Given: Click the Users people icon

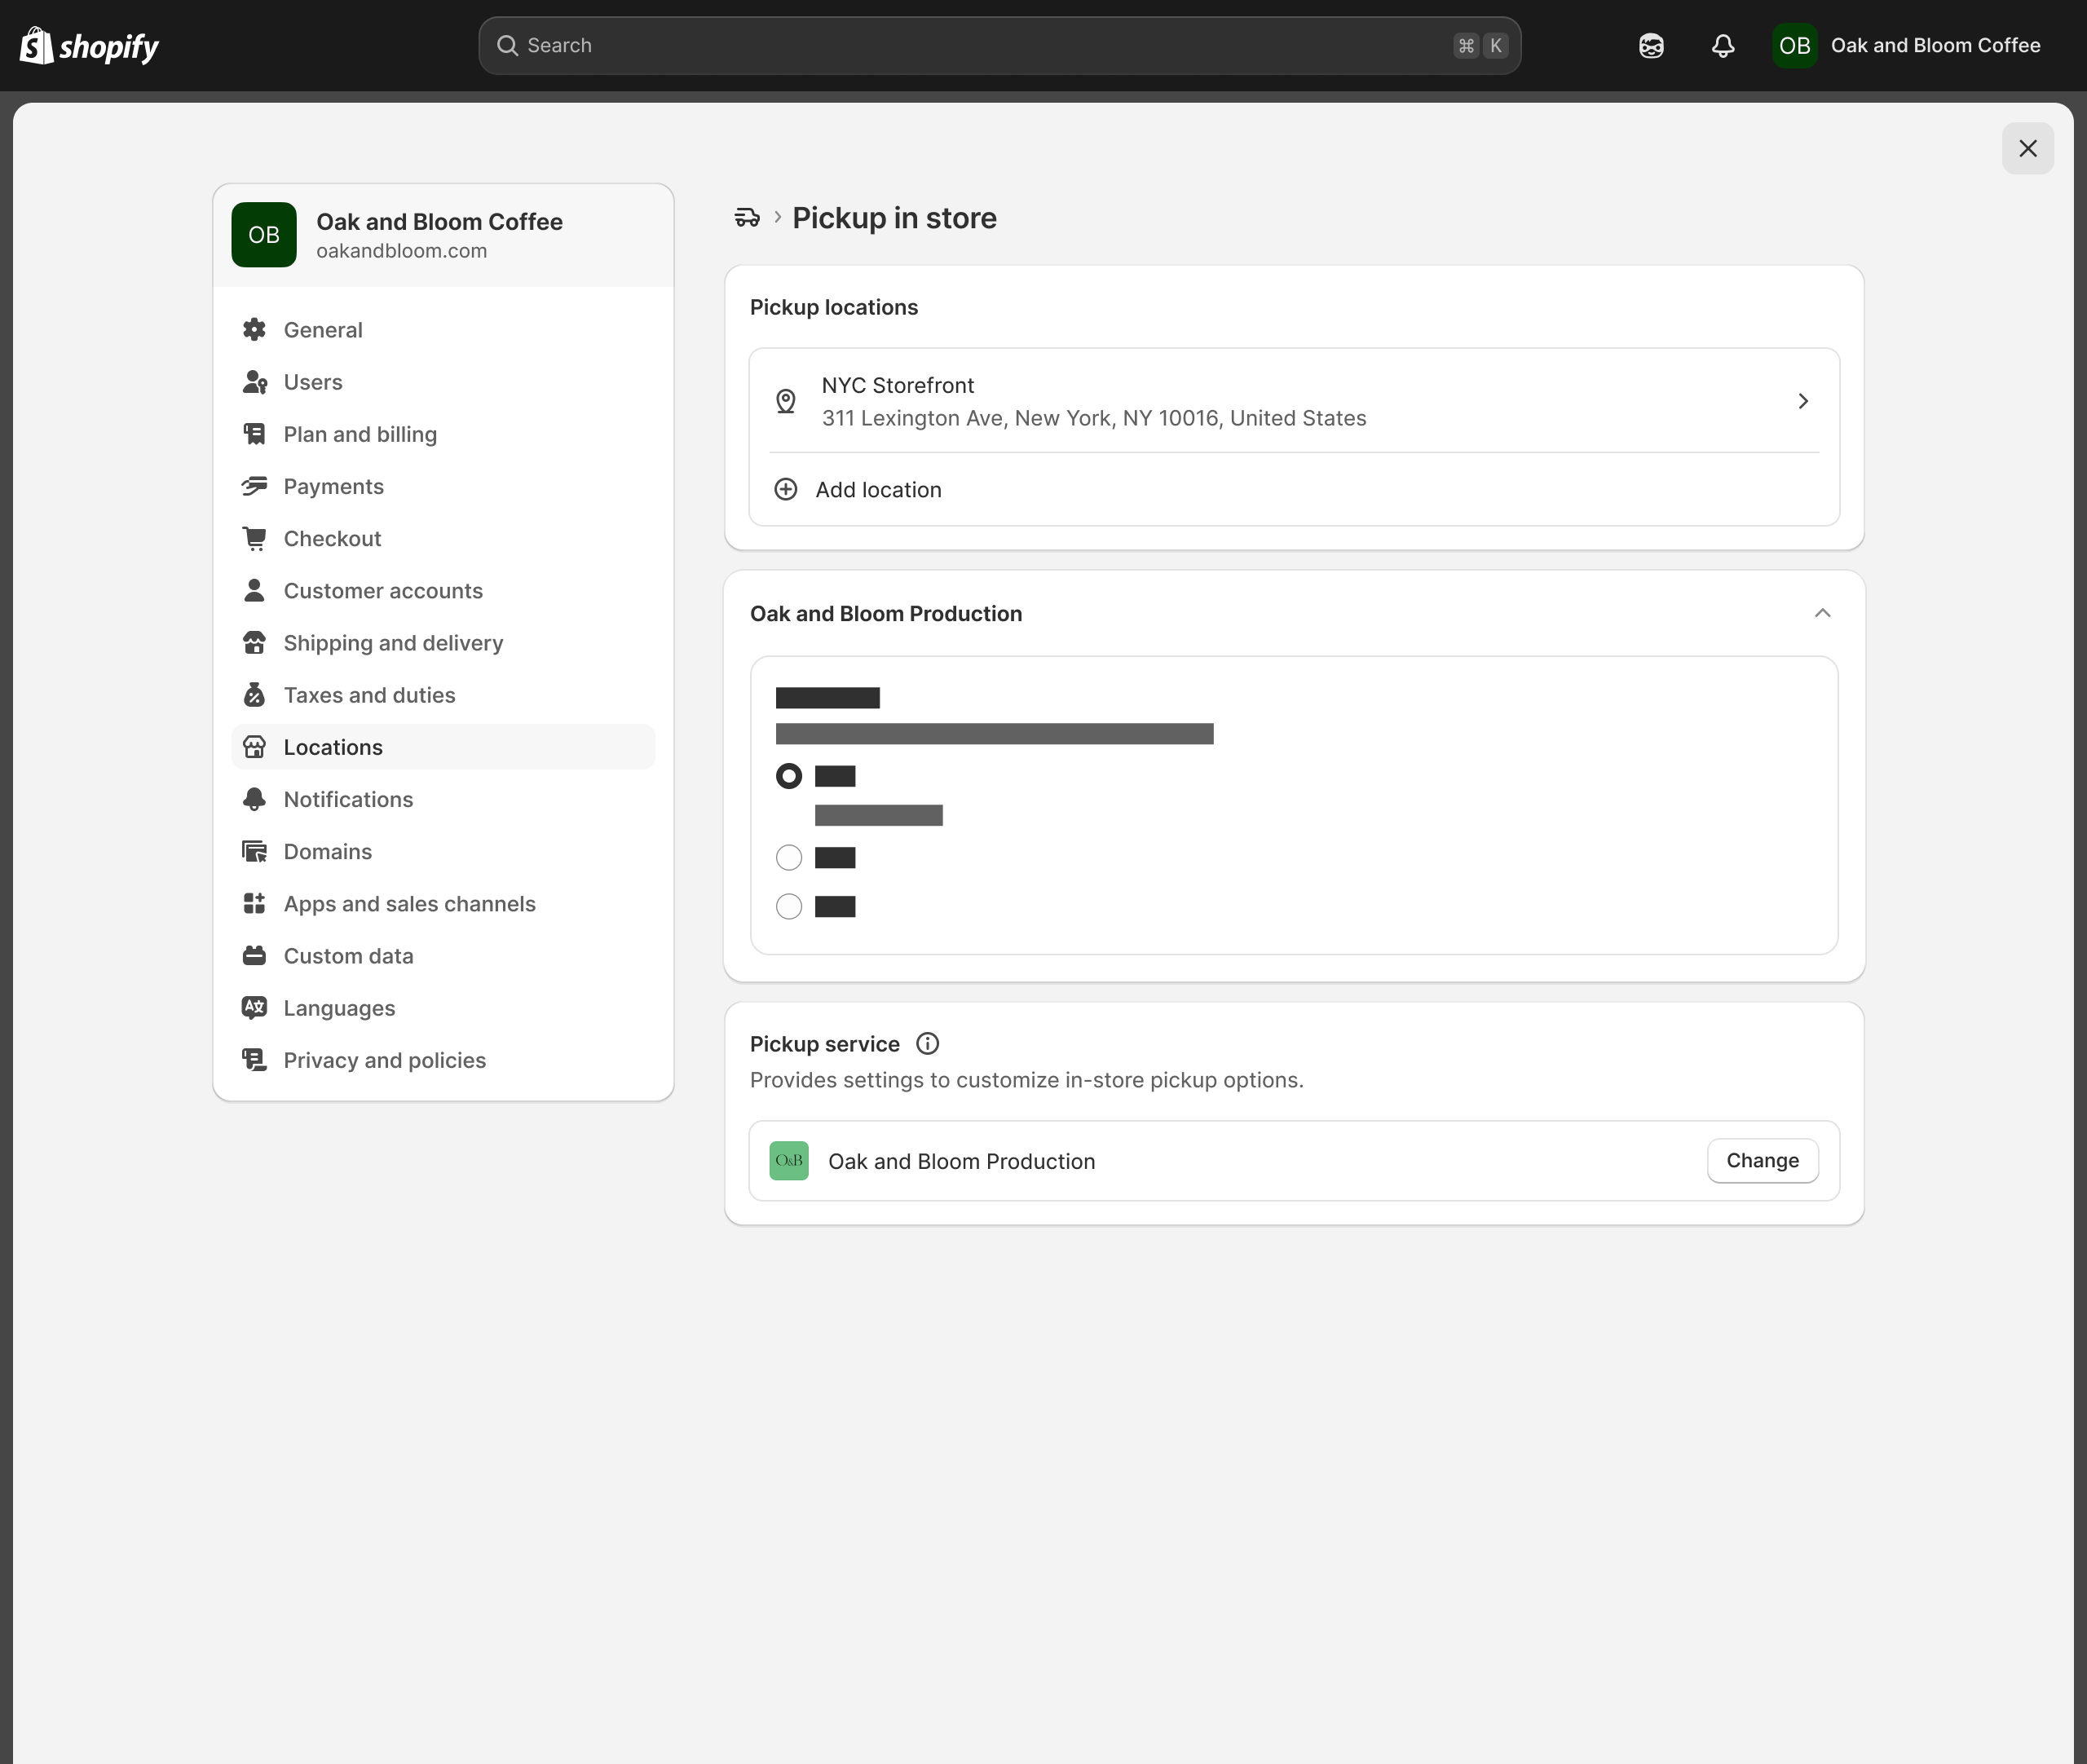Looking at the screenshot, I should coord(254,382).
